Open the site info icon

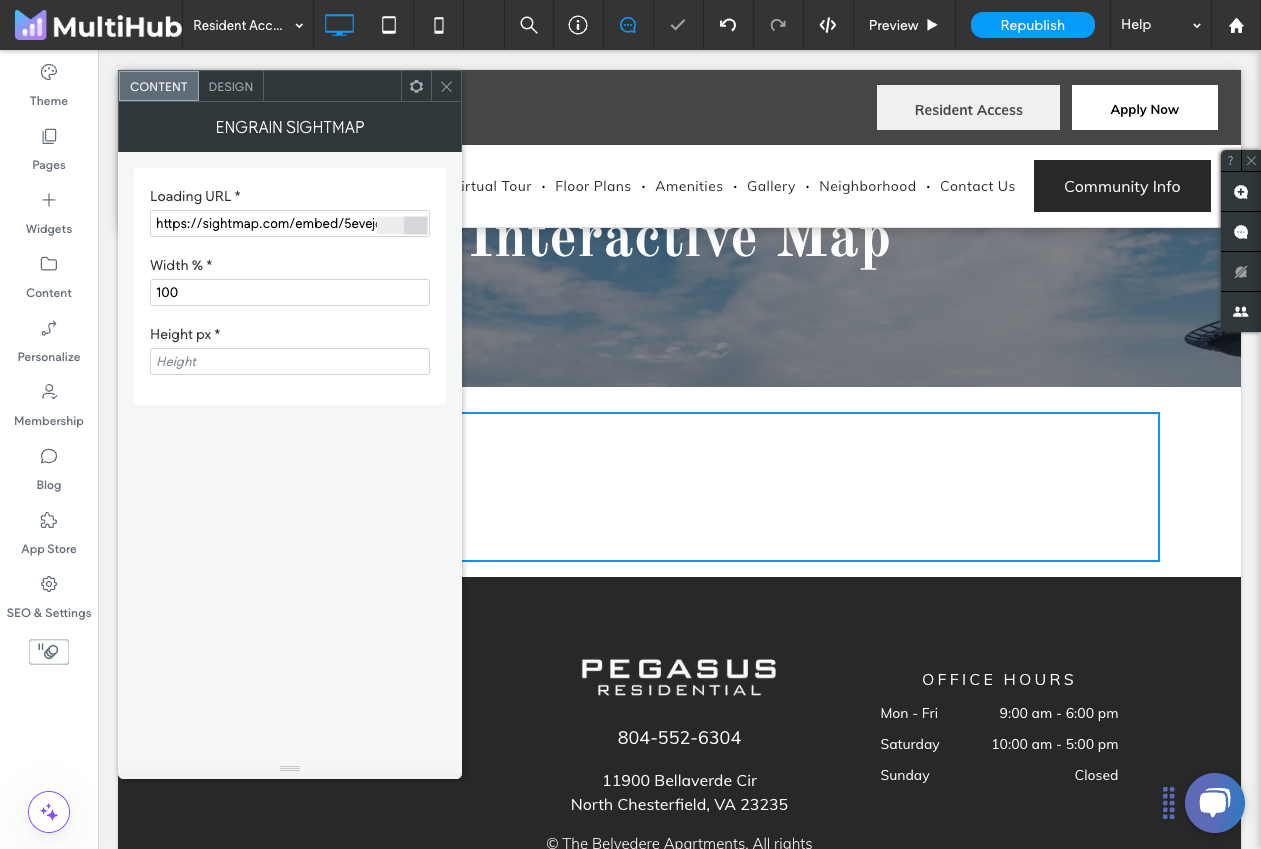point(578,25)
